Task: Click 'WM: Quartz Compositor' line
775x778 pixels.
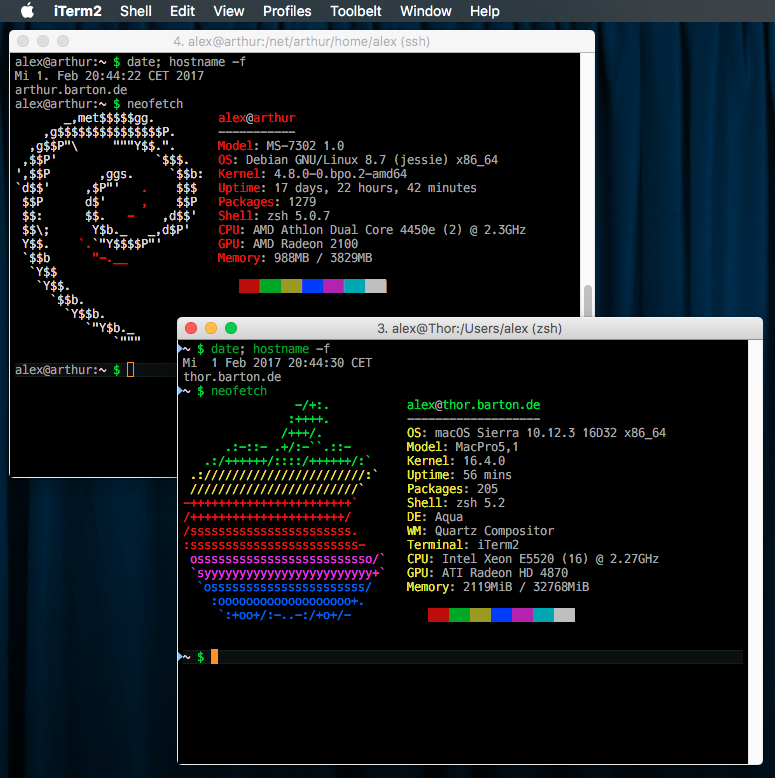Action: tap(480, 531)
